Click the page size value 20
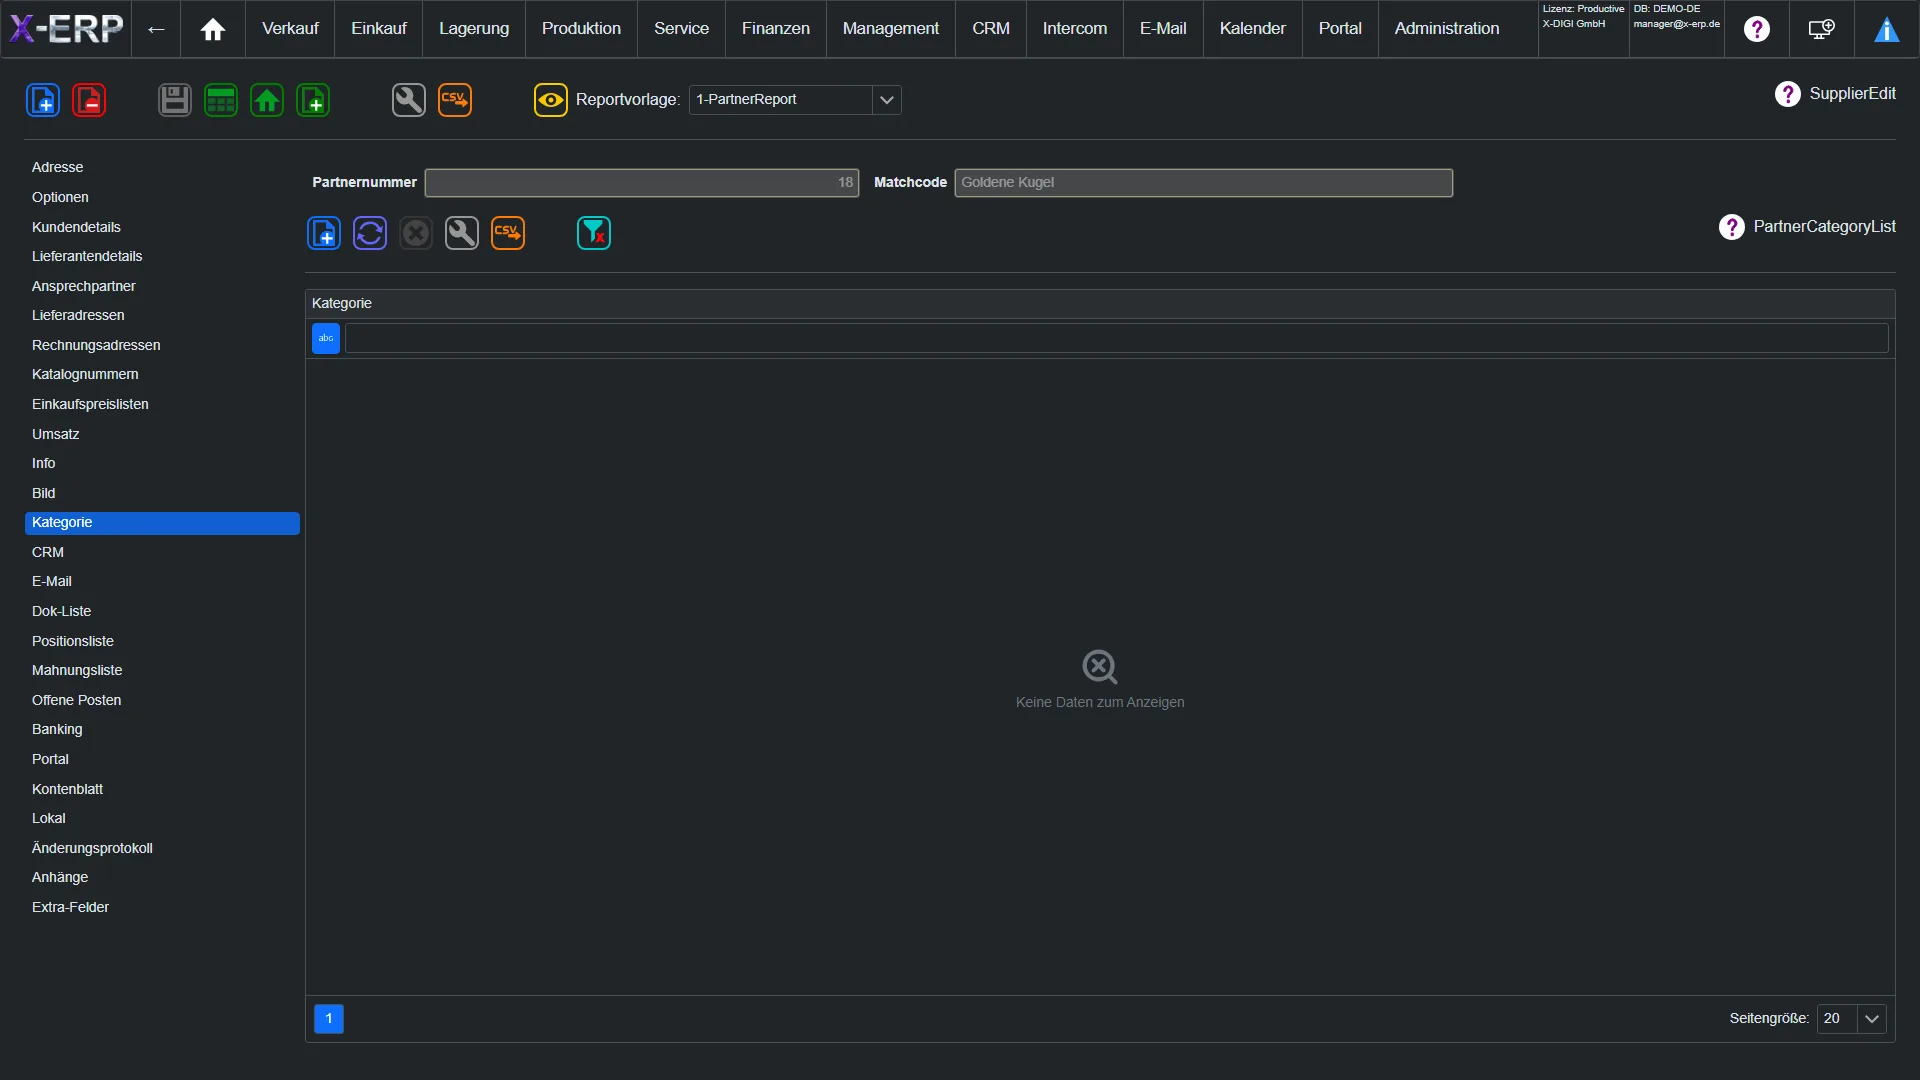The width and height of the screenshot is (1920, 1080). click(x=1838, y=1019)
